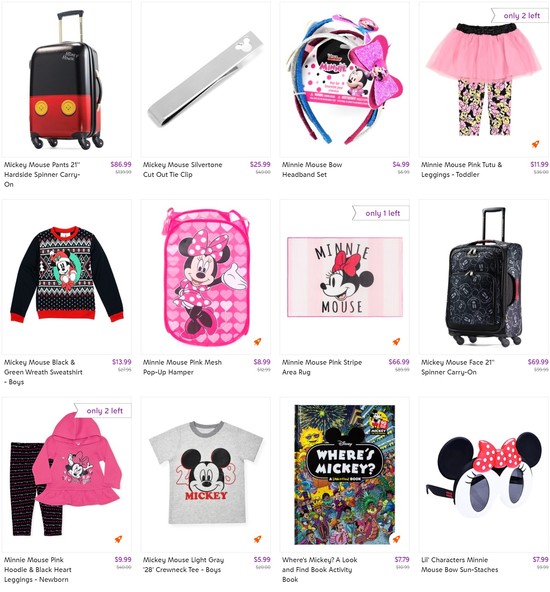Image resolution: width=550 pixels, height=592 pixels.
Task: View the Minnie Sun-Staches sunglasses image
Action: coord(484,475)
